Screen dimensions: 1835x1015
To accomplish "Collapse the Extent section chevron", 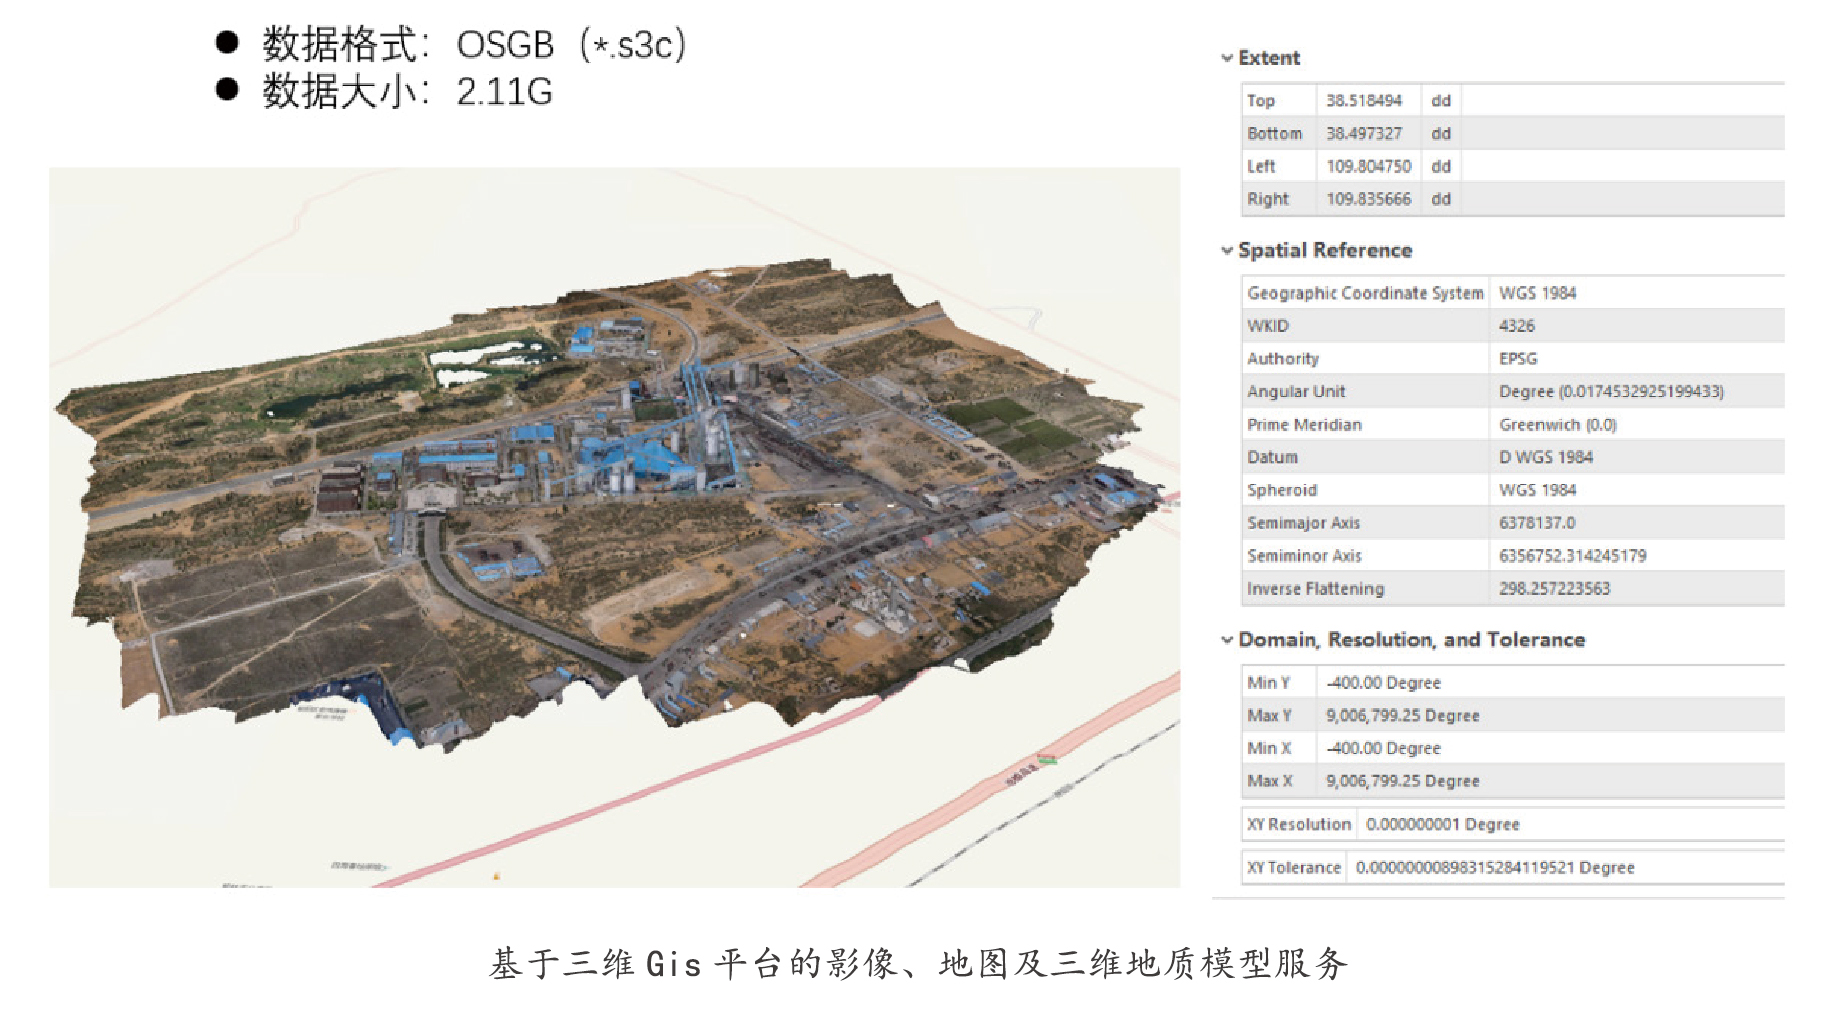I will tap(1226, 58).
